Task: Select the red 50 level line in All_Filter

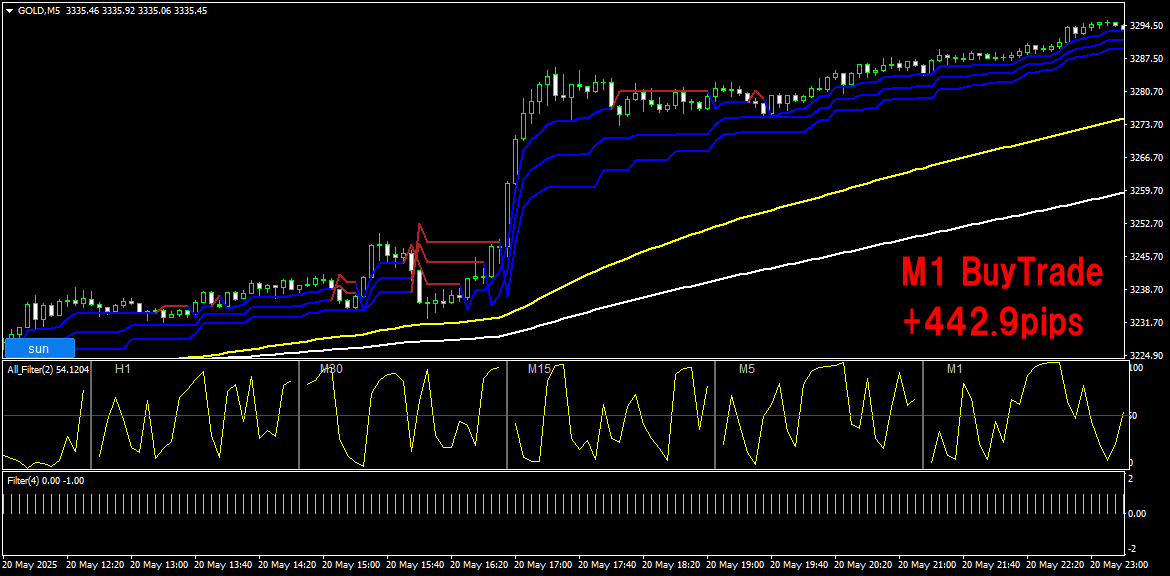Action: (x=565, y=416)
